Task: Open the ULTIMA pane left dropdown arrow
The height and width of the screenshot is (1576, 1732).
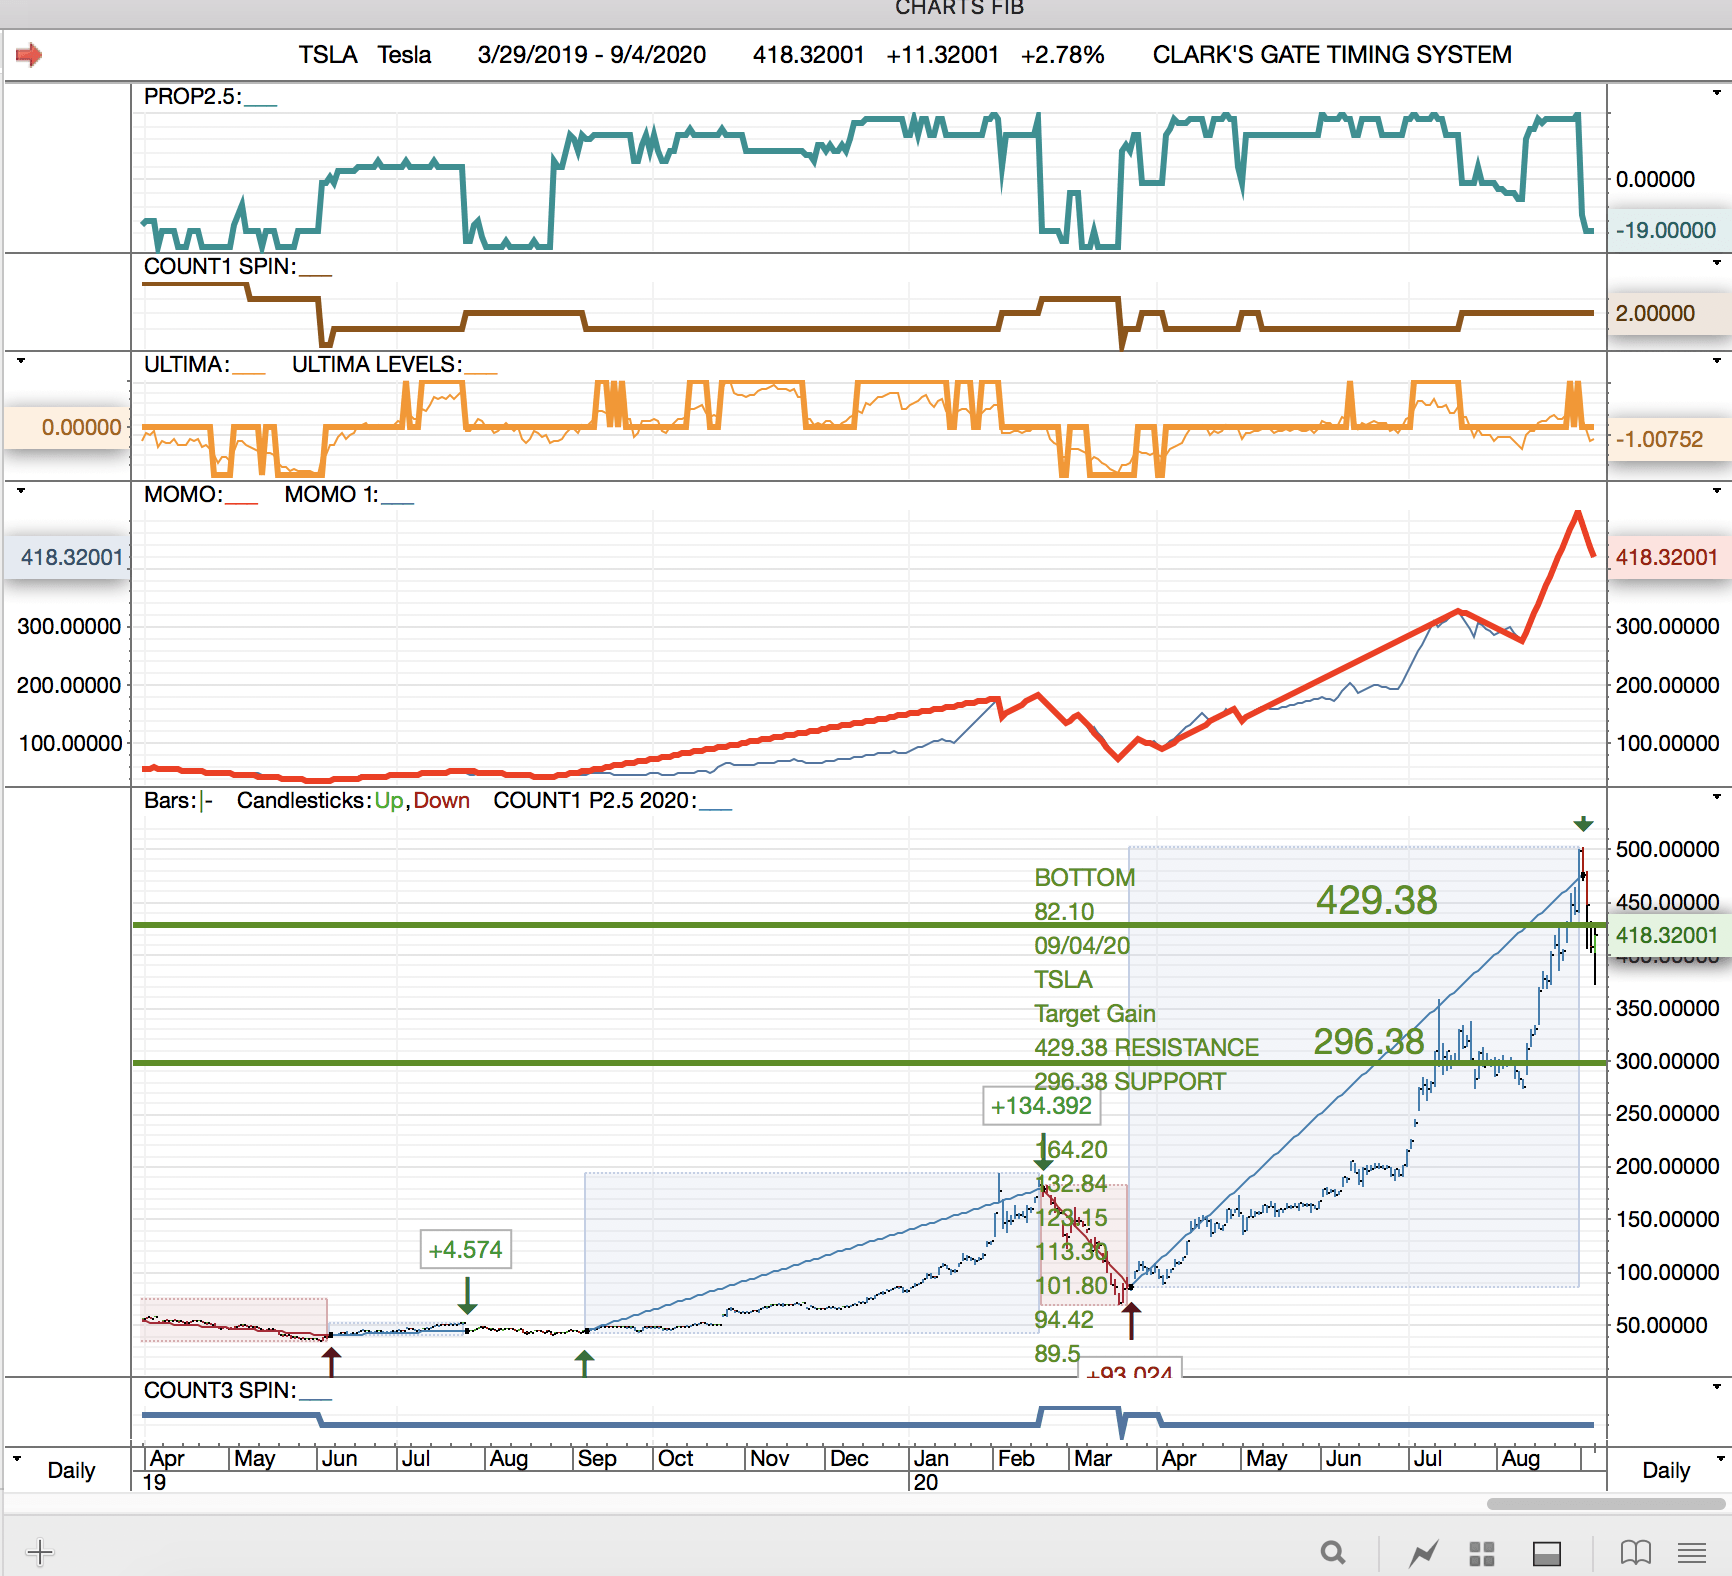Action: click(20, 361)
